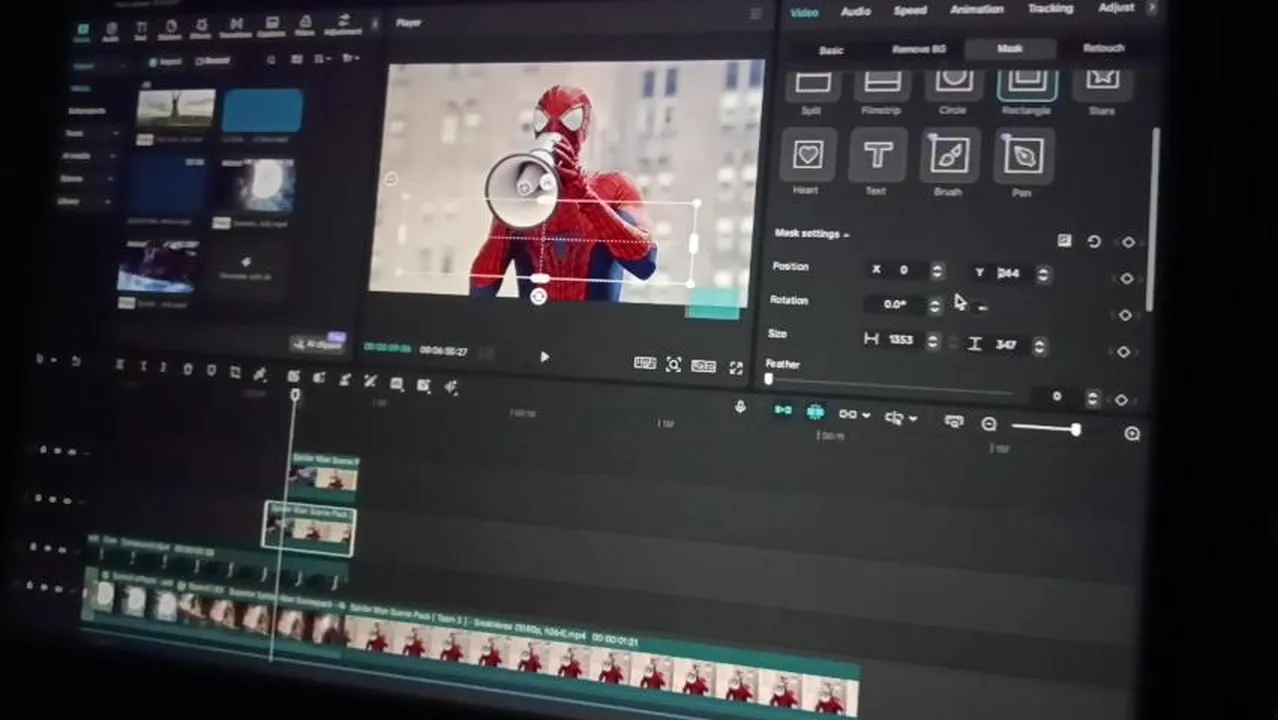
Task: Switch to the Animation tab
Action: click(x=976, y=9)
